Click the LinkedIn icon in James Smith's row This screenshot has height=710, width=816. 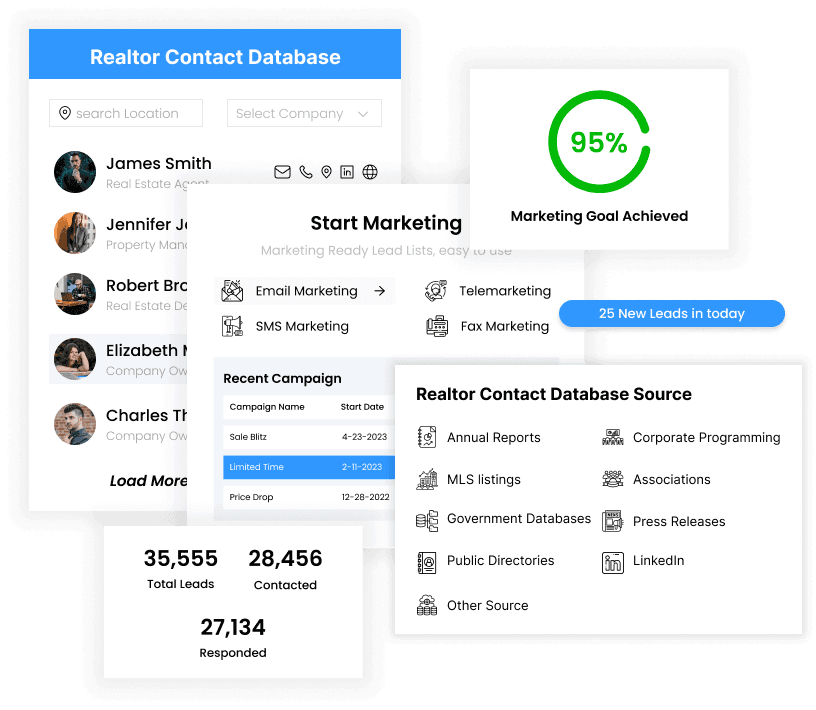point(347,172)
